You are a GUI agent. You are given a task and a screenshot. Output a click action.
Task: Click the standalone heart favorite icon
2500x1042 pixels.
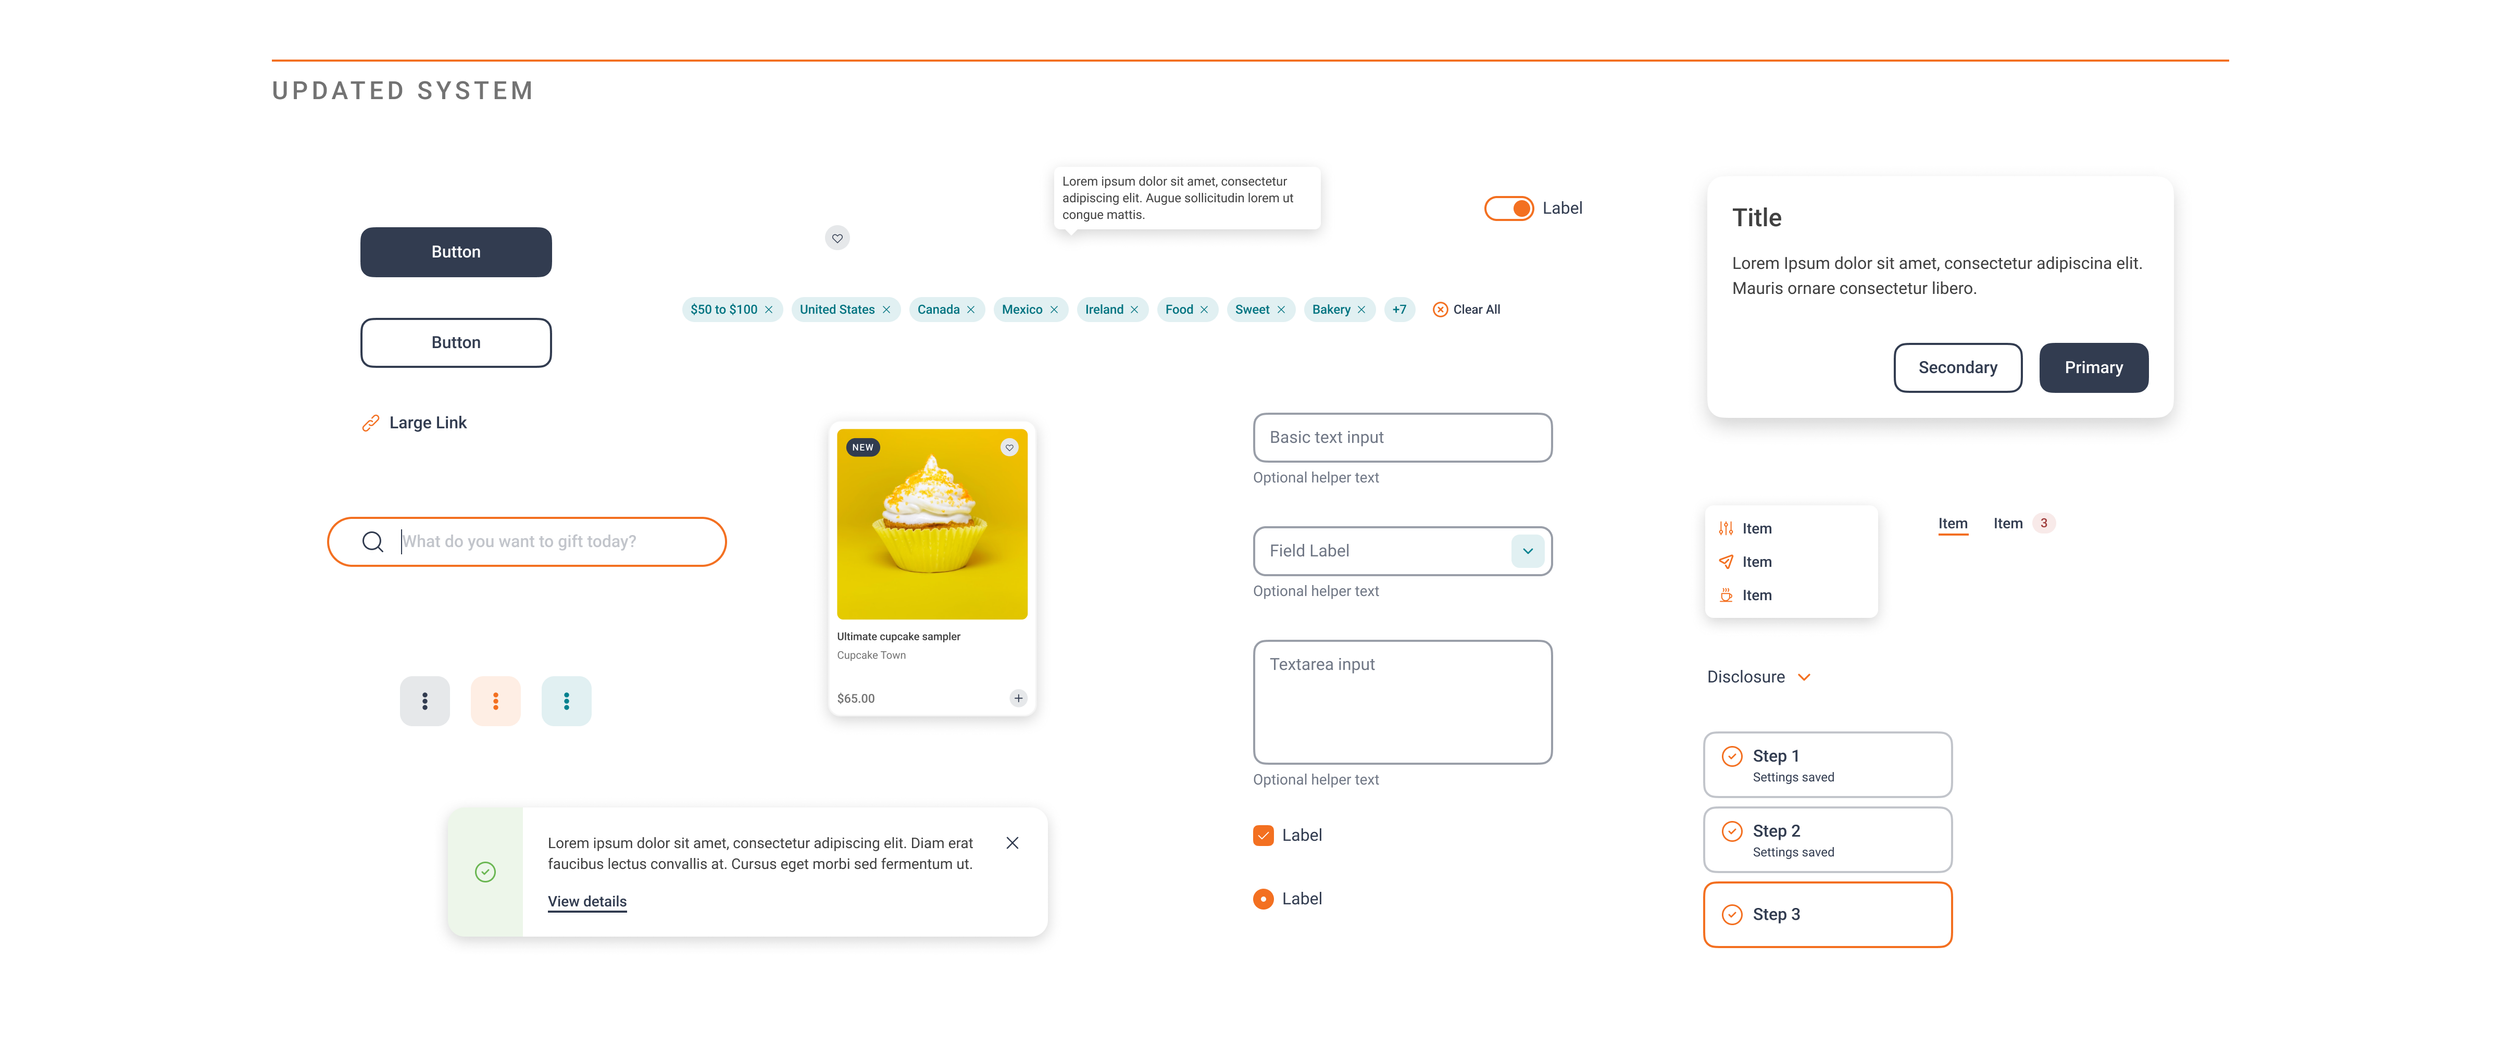[x=837, y=238]
